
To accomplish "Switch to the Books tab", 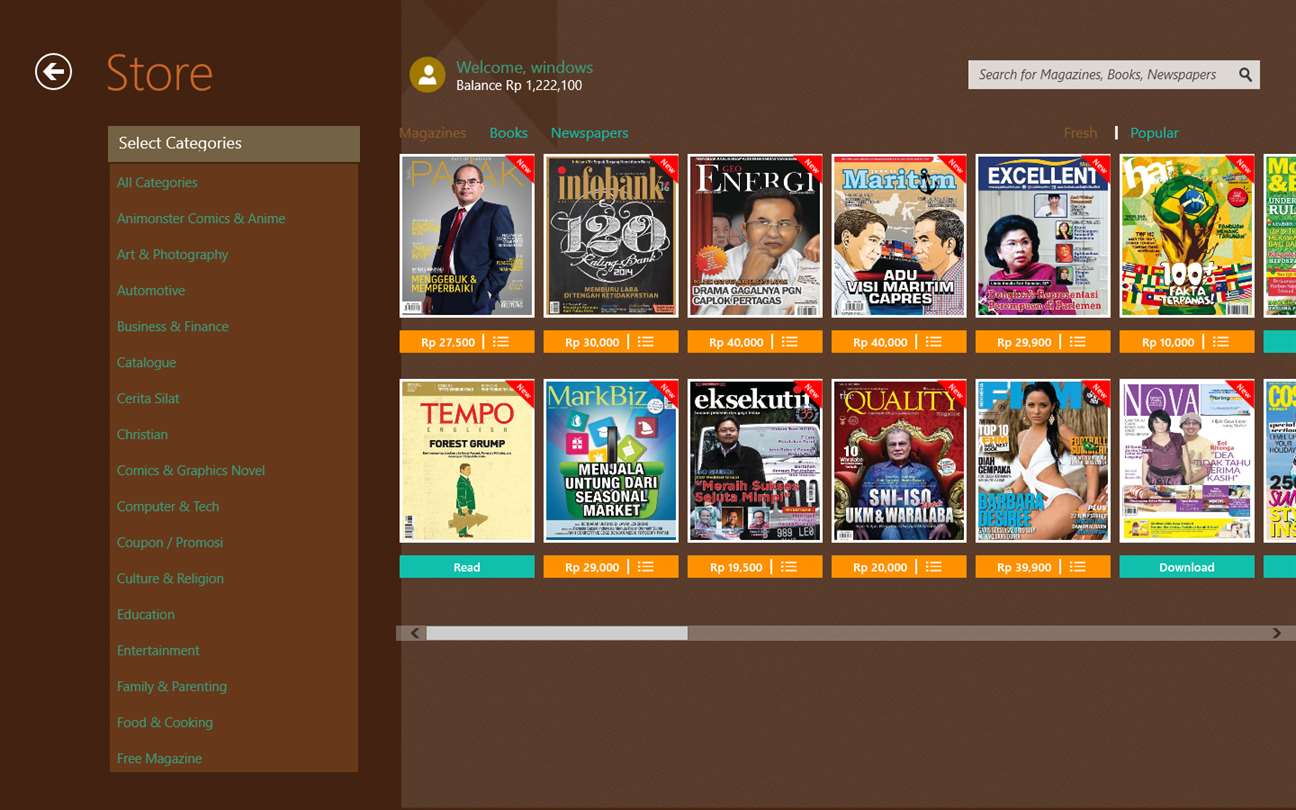I will [x=508, y=133].
